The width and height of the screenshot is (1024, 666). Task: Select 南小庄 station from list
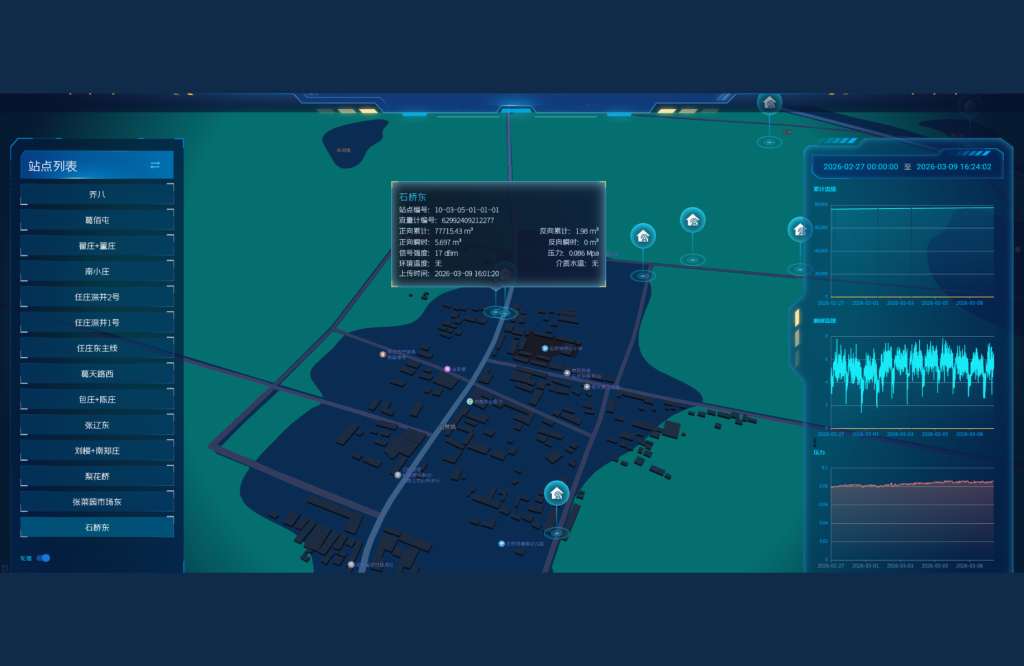(x=97, y=271)
